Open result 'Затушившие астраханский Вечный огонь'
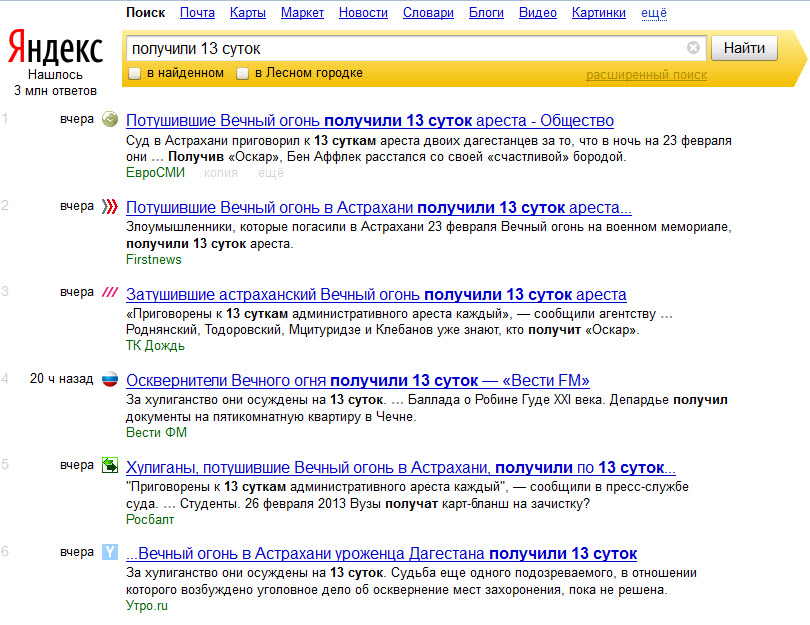This screenshot has height=625, width=810. 376,294
